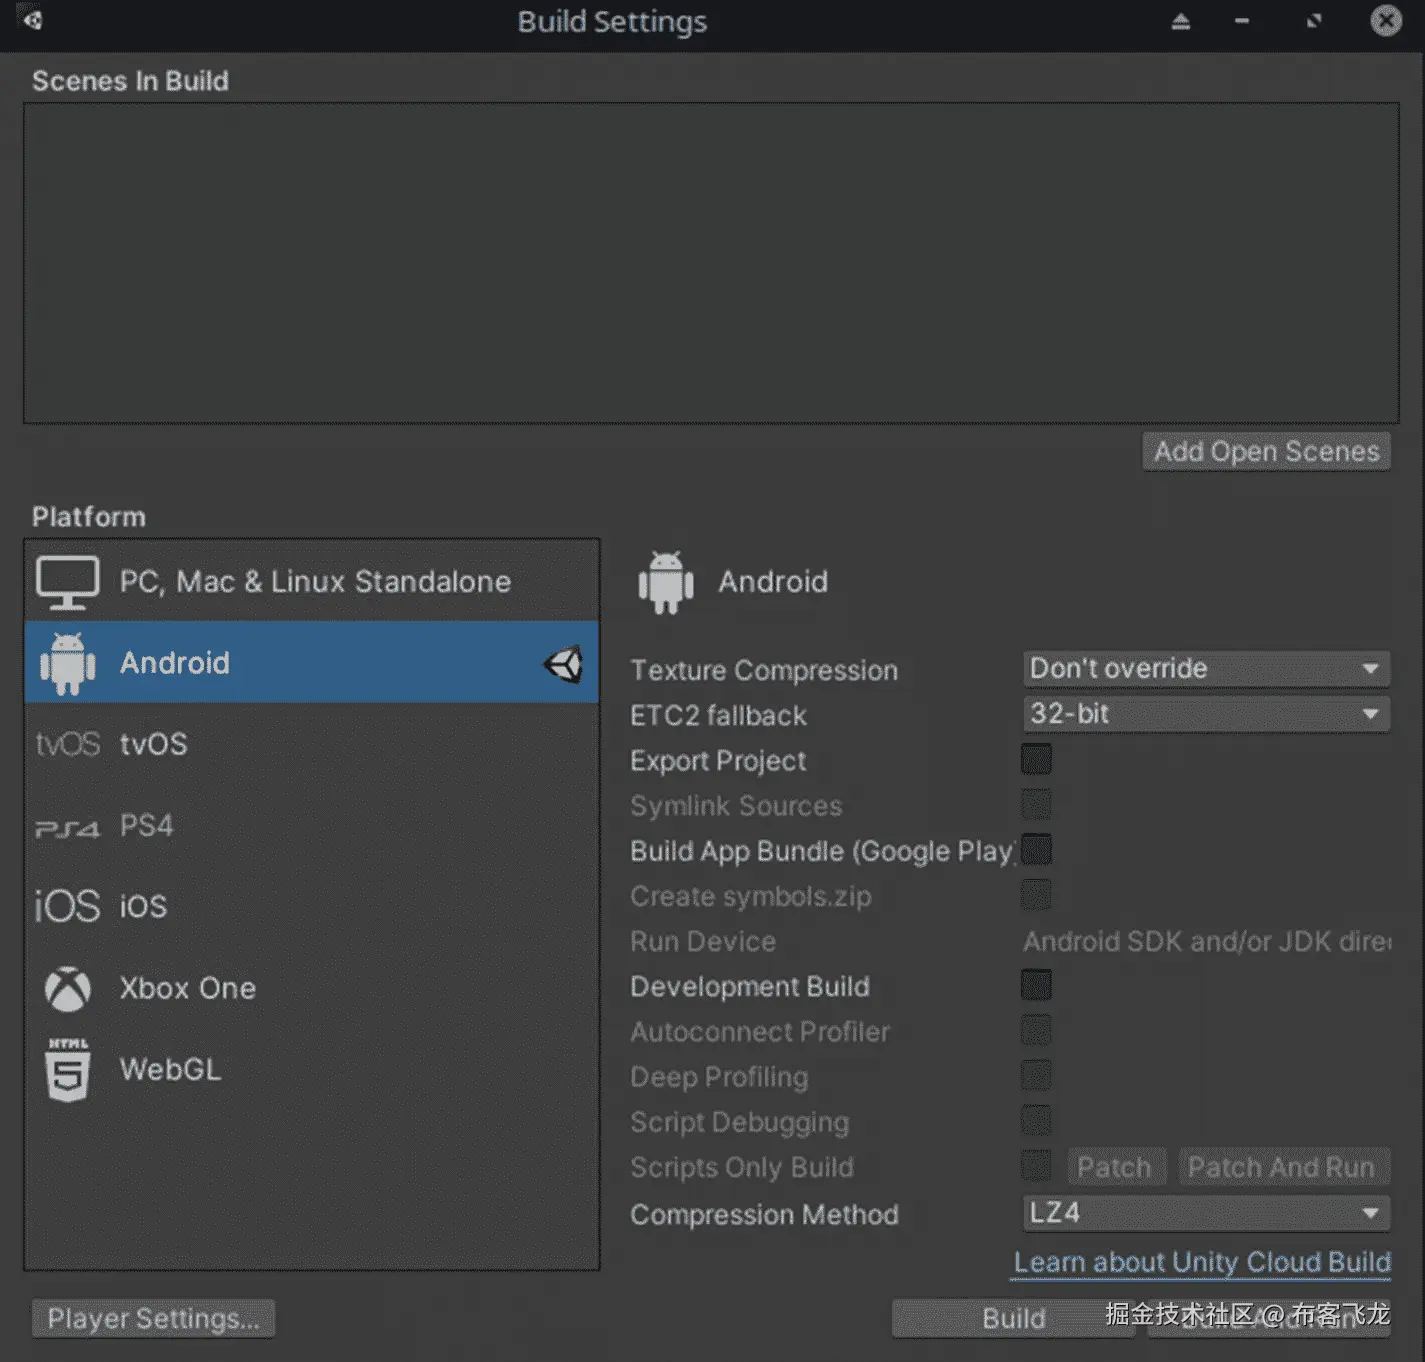Image resolution: width=1425 pixels, height=1362 pixels.
Task: Click the PC, Mac & Linux Standalone monitor icon
Action: tap(67, 582)
